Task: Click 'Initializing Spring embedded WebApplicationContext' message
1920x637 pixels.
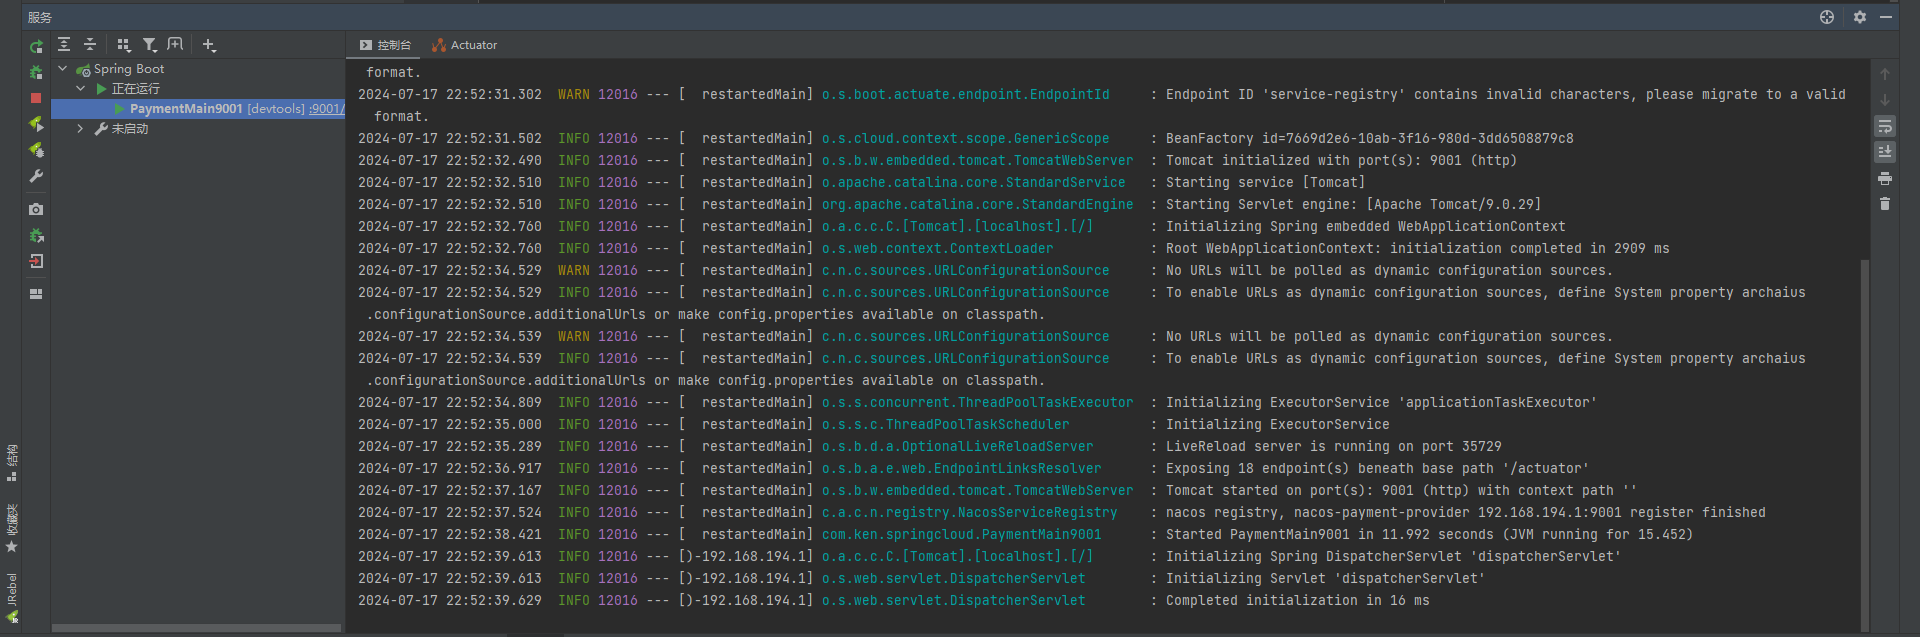Action: [x=1365, y=226]
